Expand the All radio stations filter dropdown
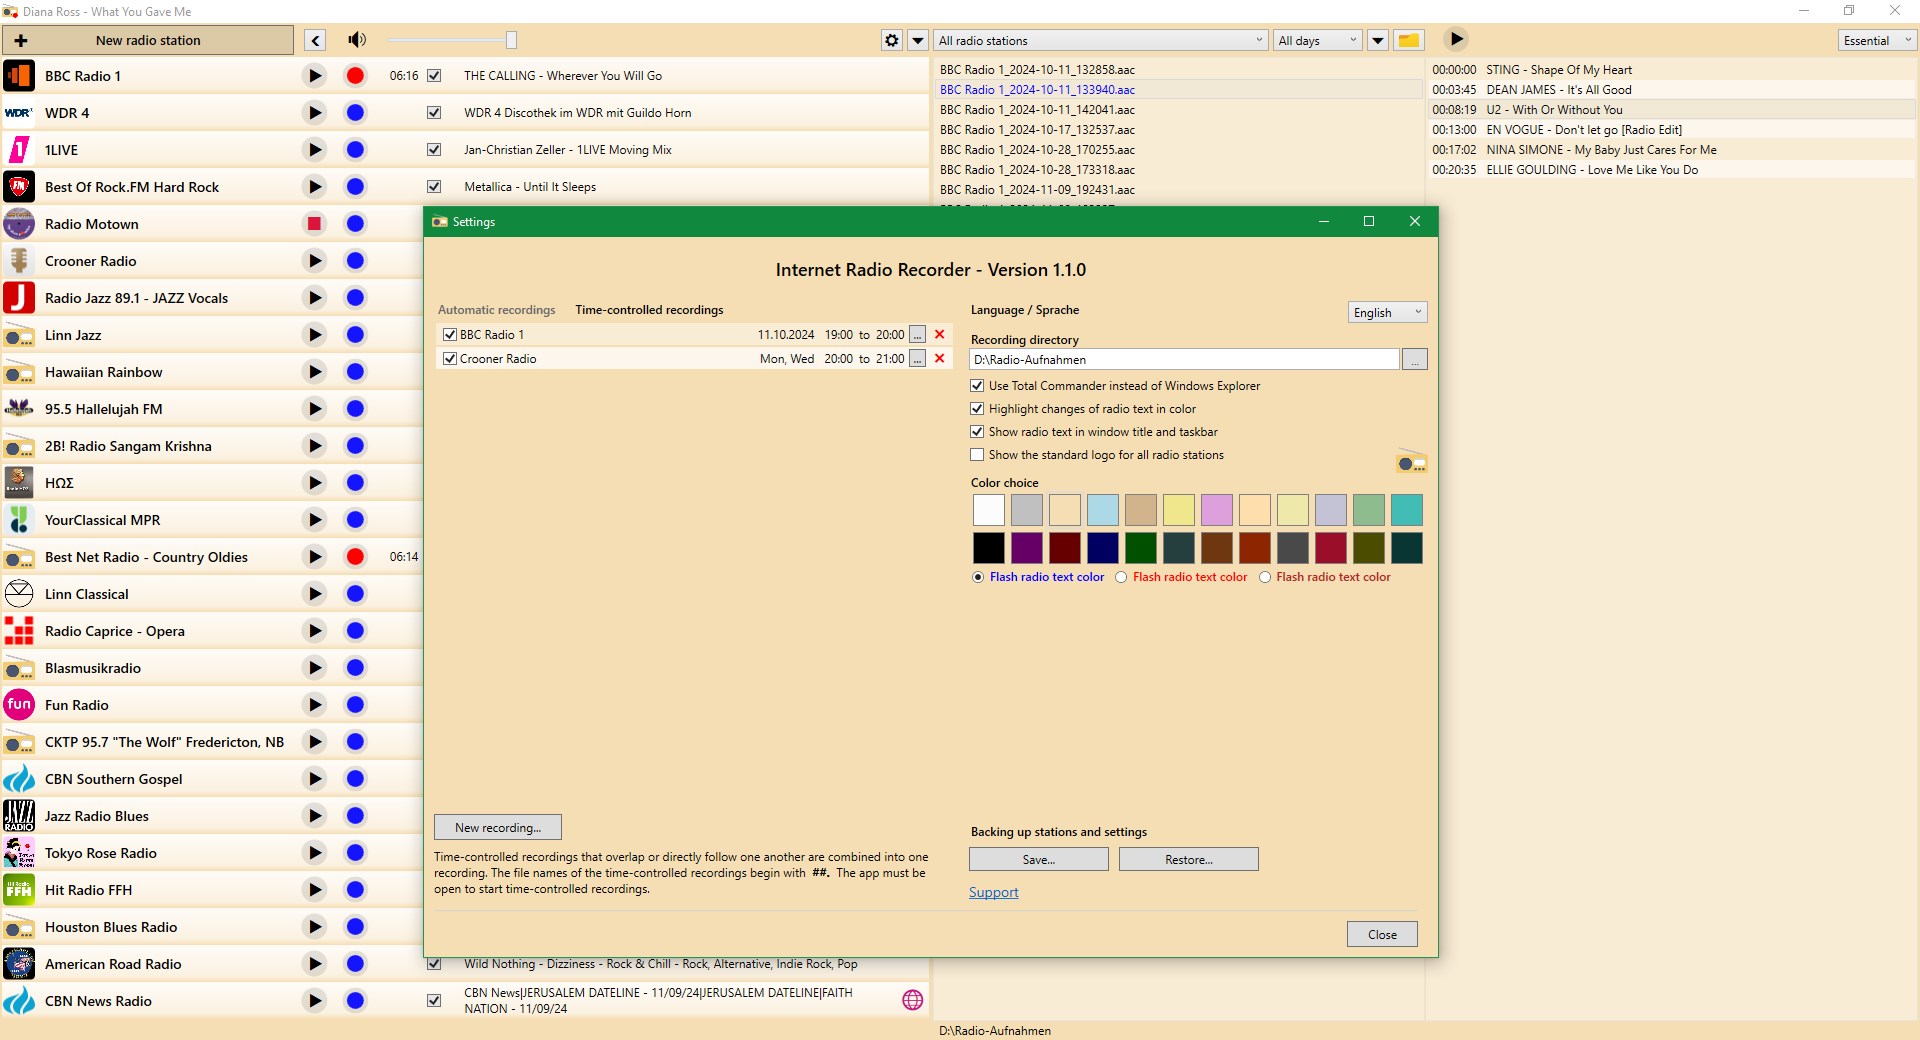Screen dimensions: 1920x1040 [1100, 40]
